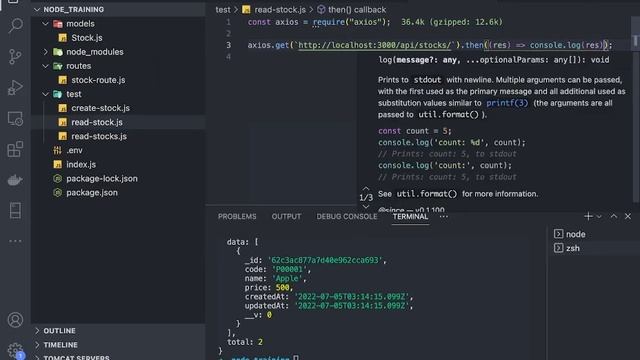
Task: Open the Search view in activity bar
Action: [x=15, y=25]
